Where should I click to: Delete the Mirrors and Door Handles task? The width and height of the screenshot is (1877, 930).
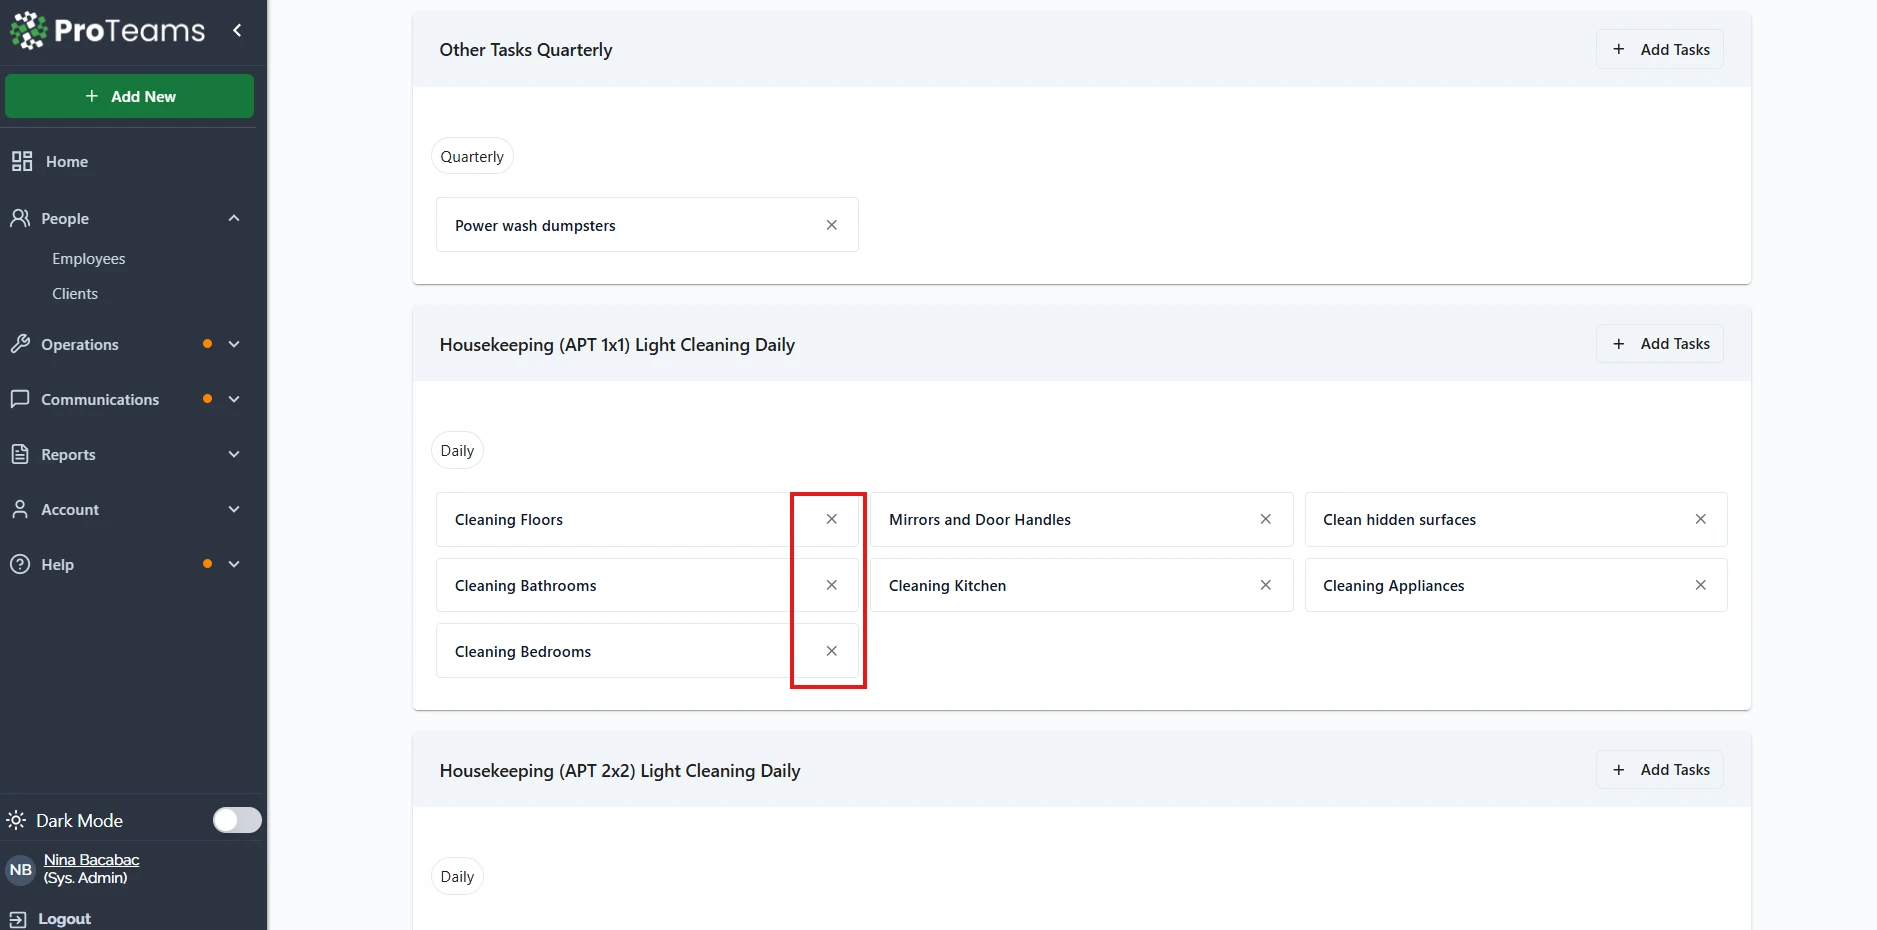tap(1265, 519)
